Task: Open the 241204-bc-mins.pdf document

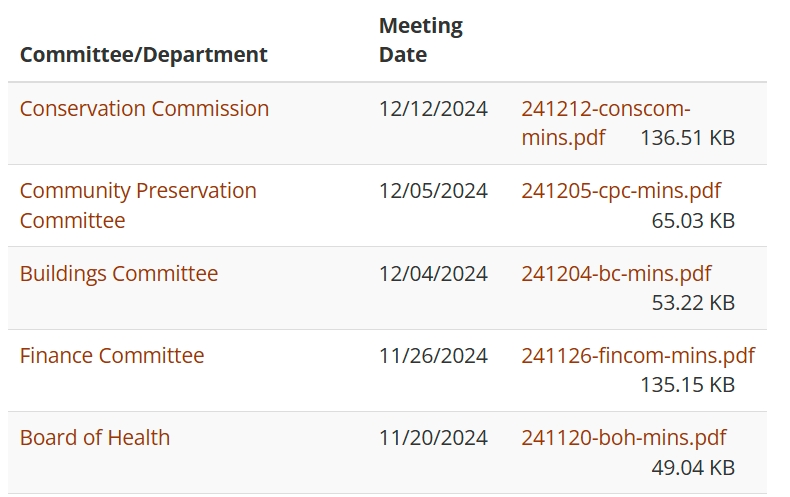Action: tap(616, 274)
